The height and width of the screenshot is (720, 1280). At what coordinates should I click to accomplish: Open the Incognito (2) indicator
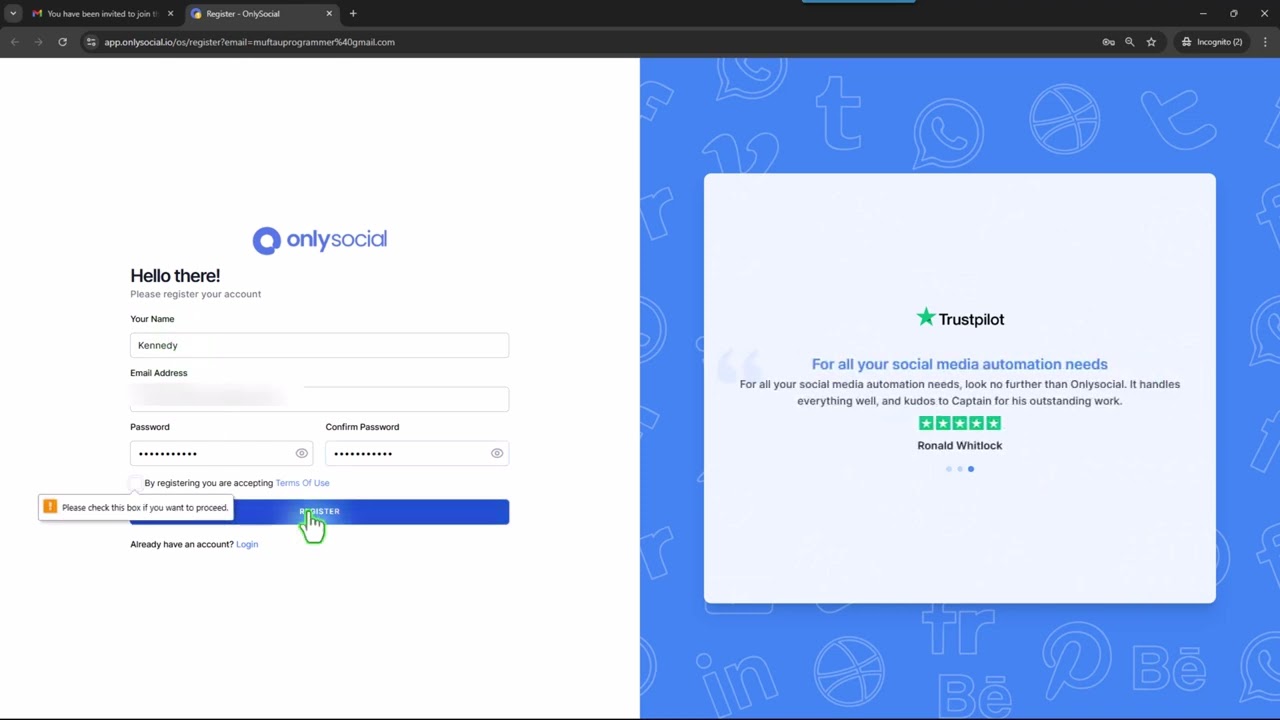1211,42
